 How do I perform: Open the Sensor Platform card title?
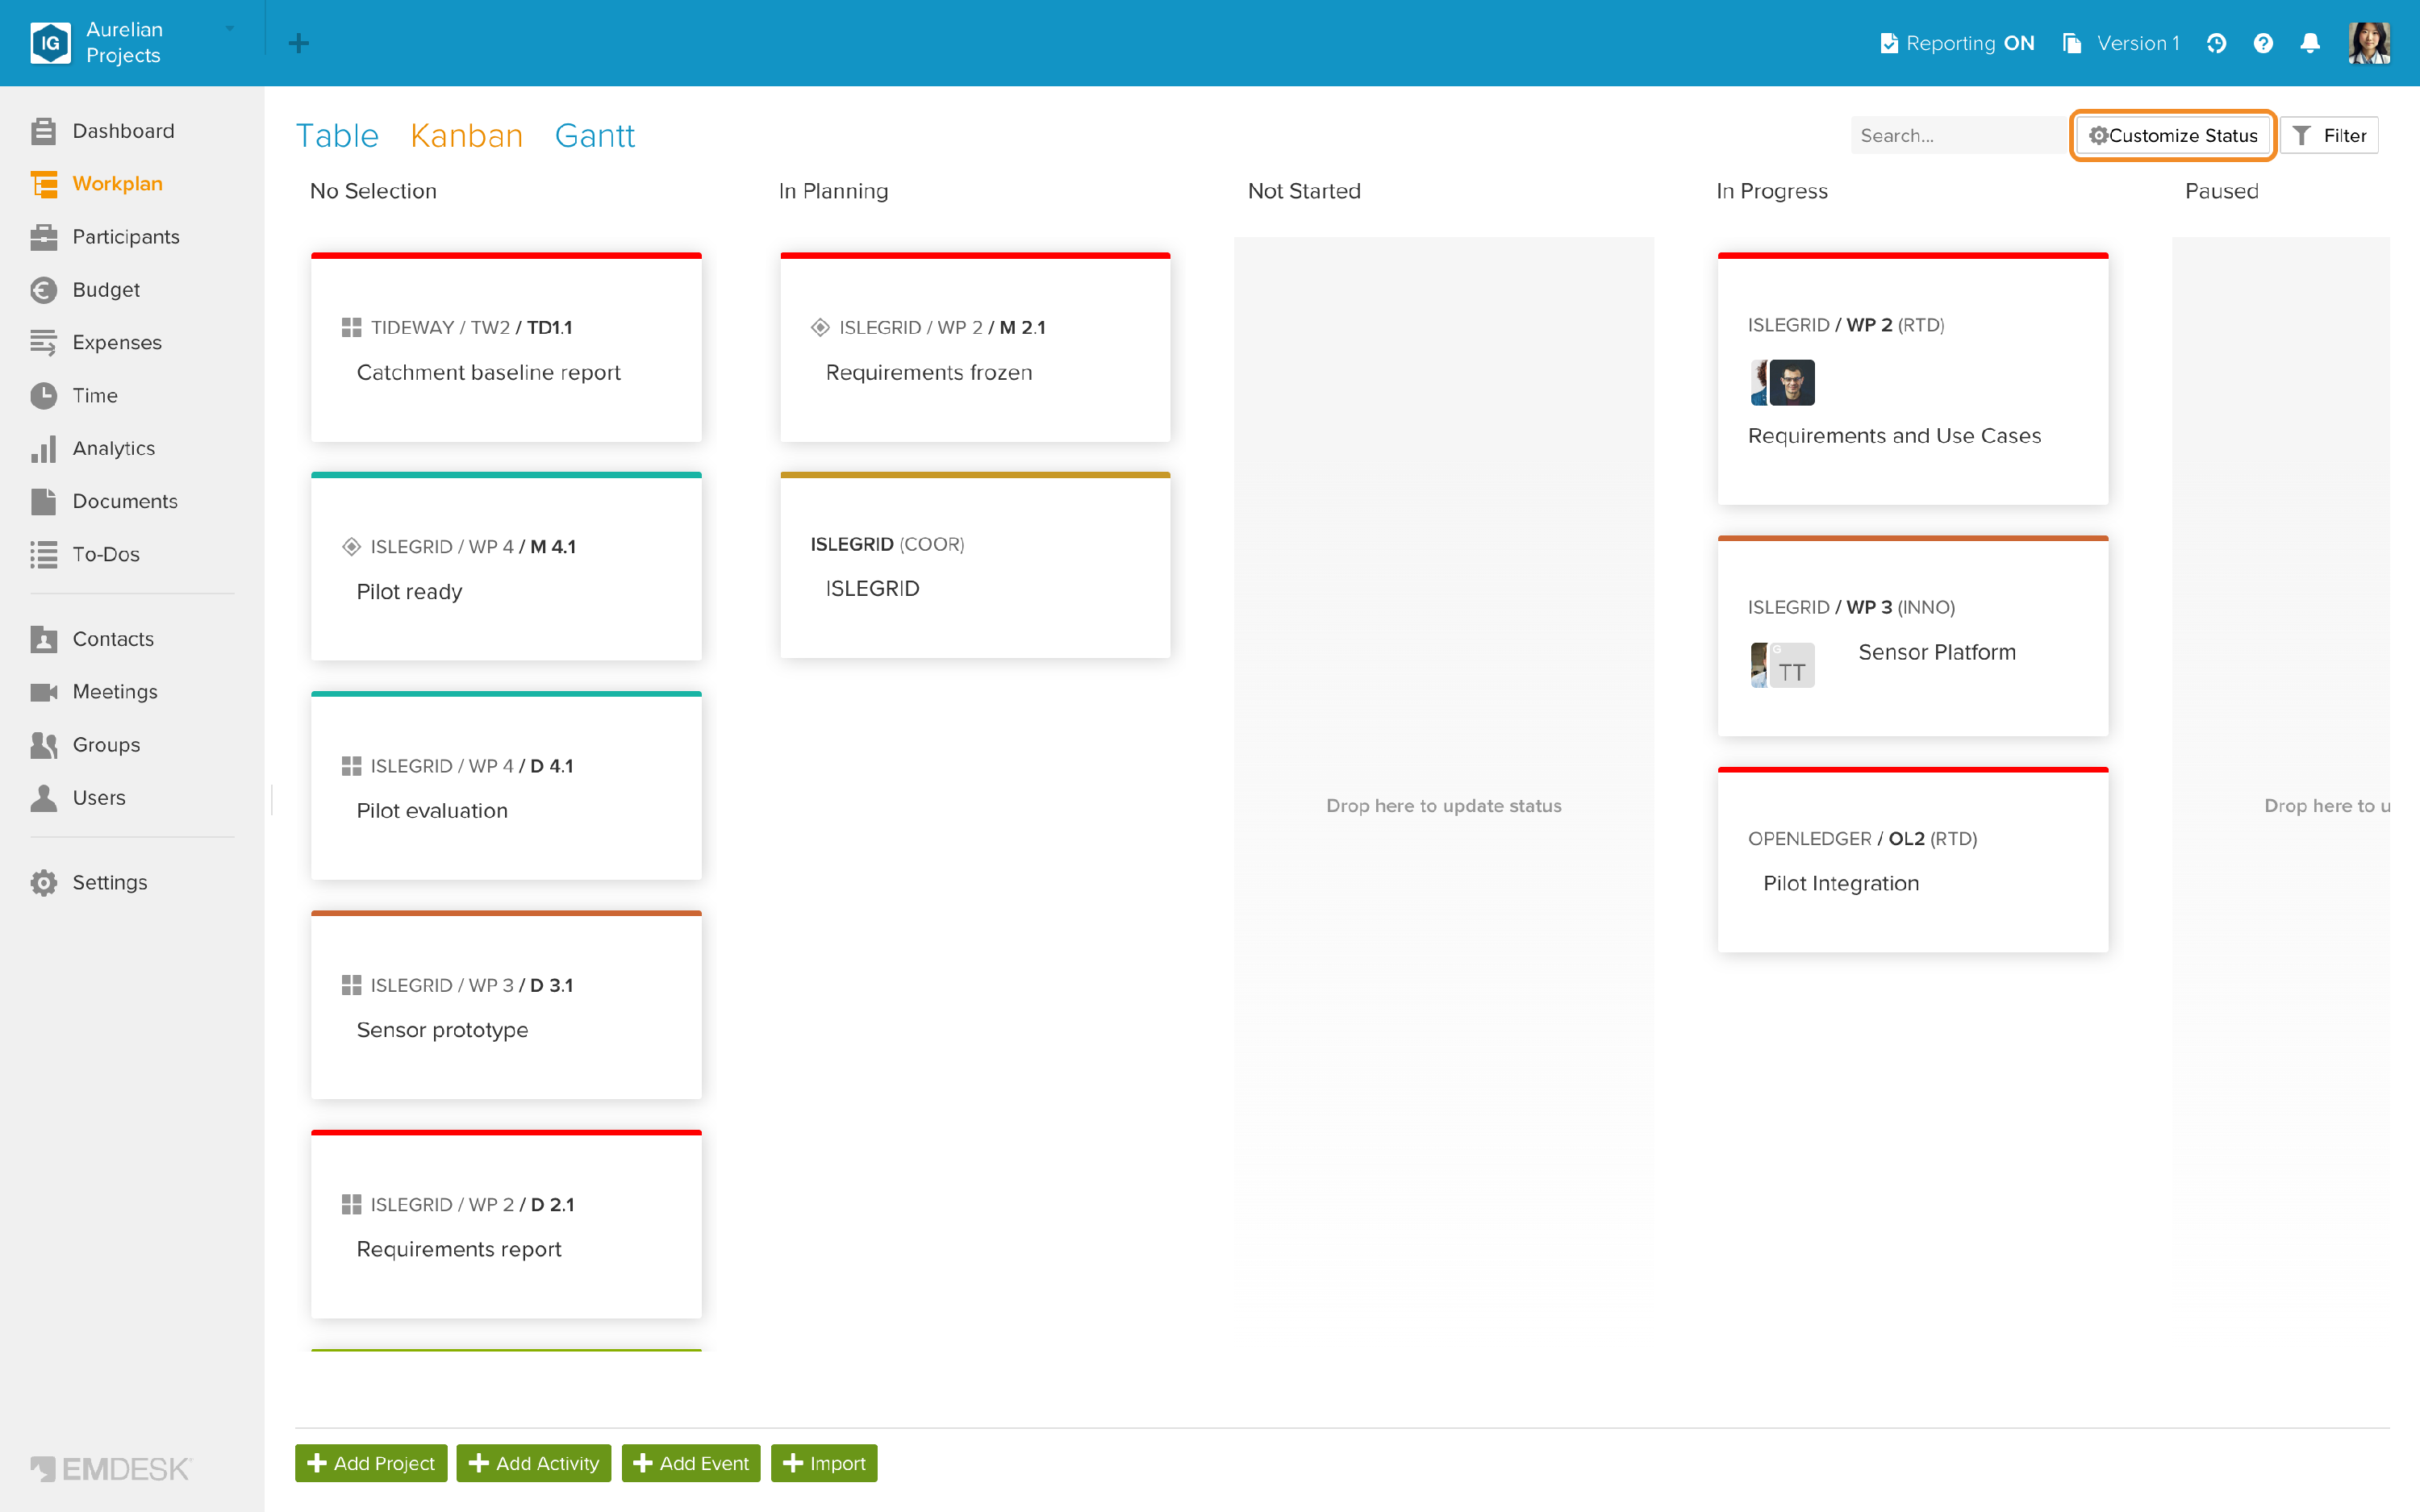(1937, 652)
